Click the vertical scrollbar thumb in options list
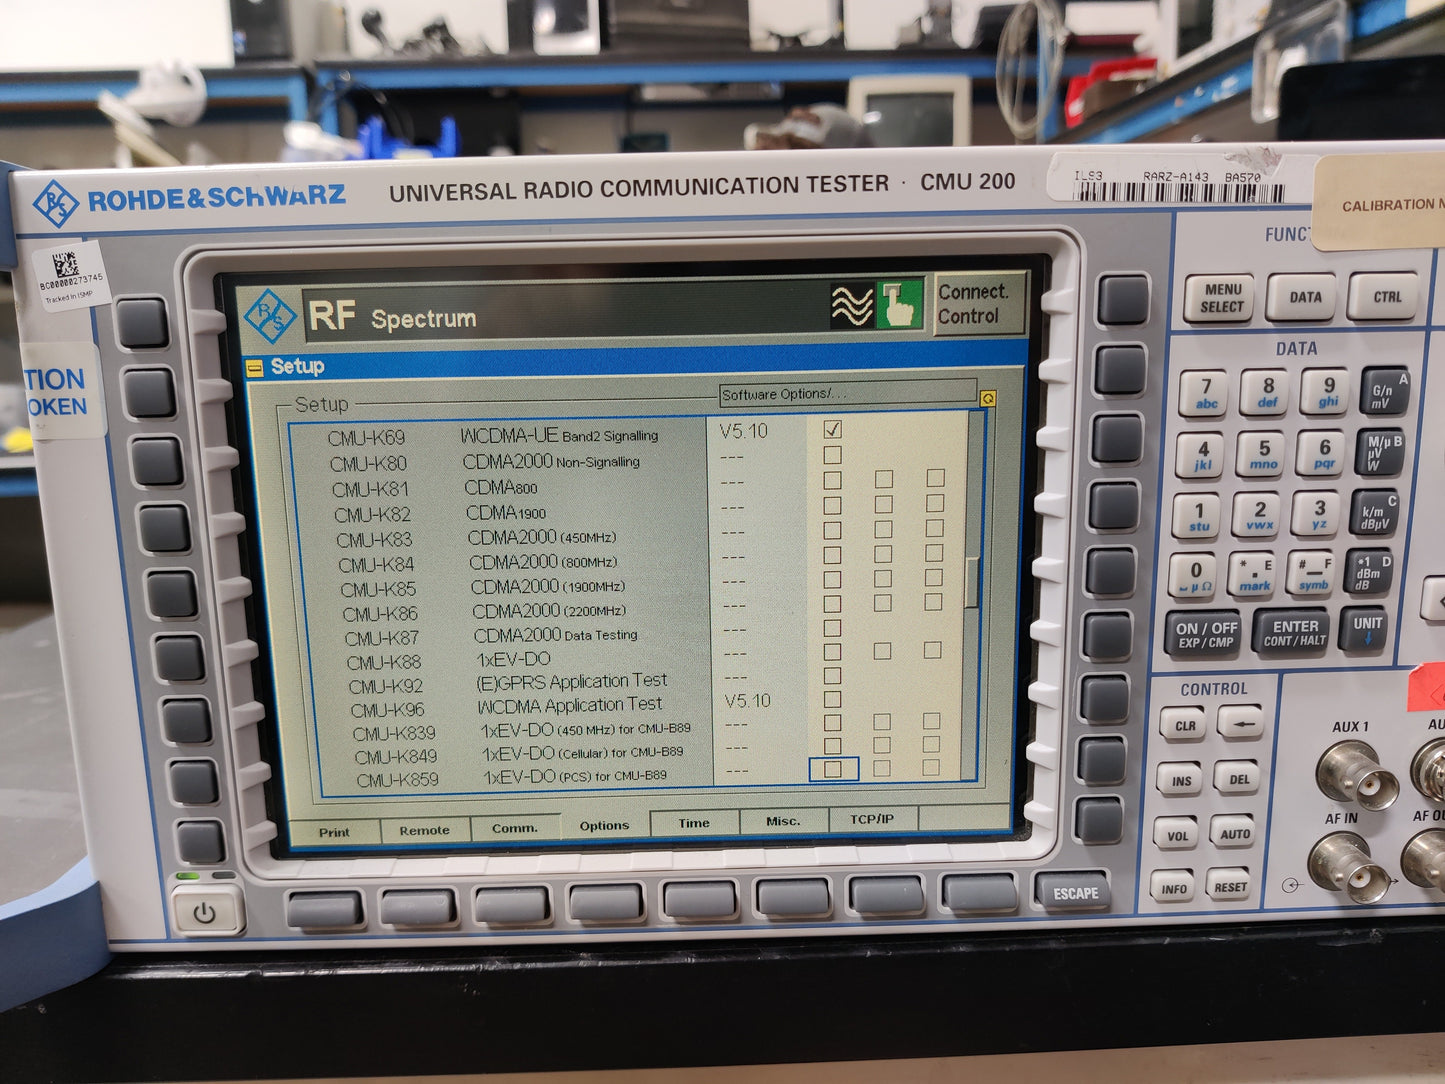Viewport: 1445px width, 1084px height. (x=971, y=582)
